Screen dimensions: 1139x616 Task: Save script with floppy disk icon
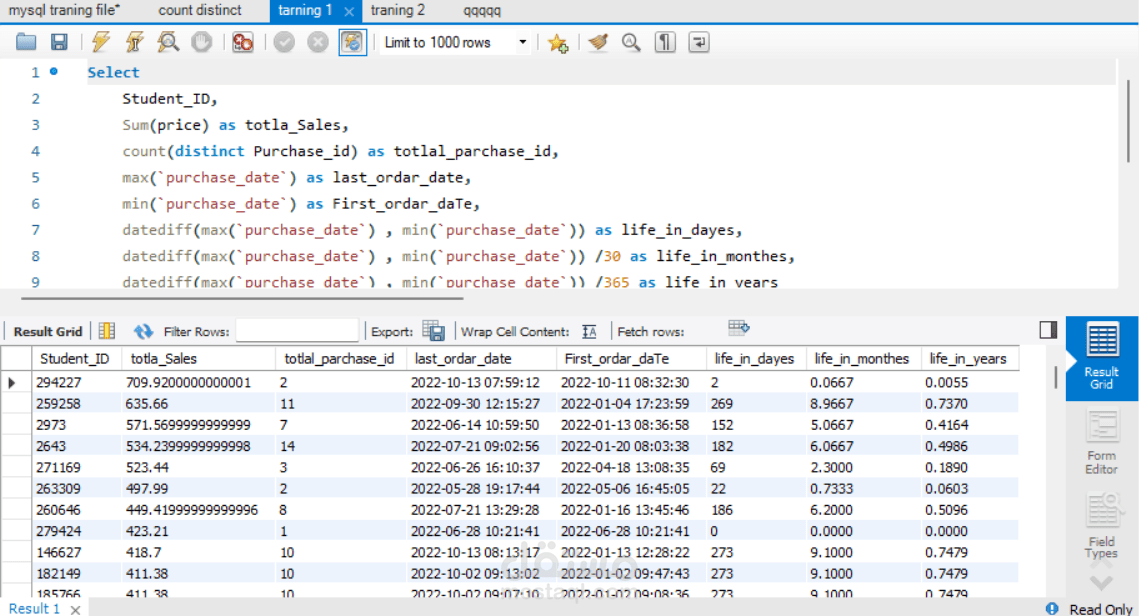[x=59, y=42]
